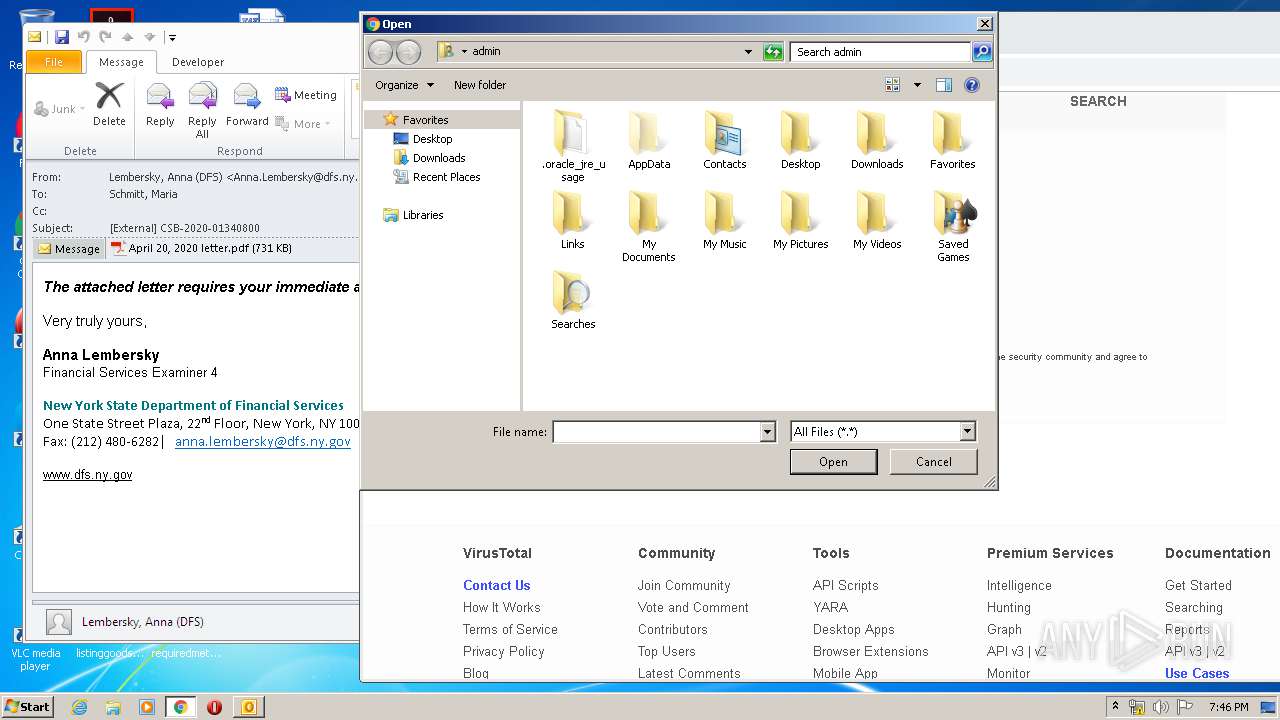Screen dimensions: 1280x720
Task: Select the Downloads folder in file list
Action: (x=877, y=140)
